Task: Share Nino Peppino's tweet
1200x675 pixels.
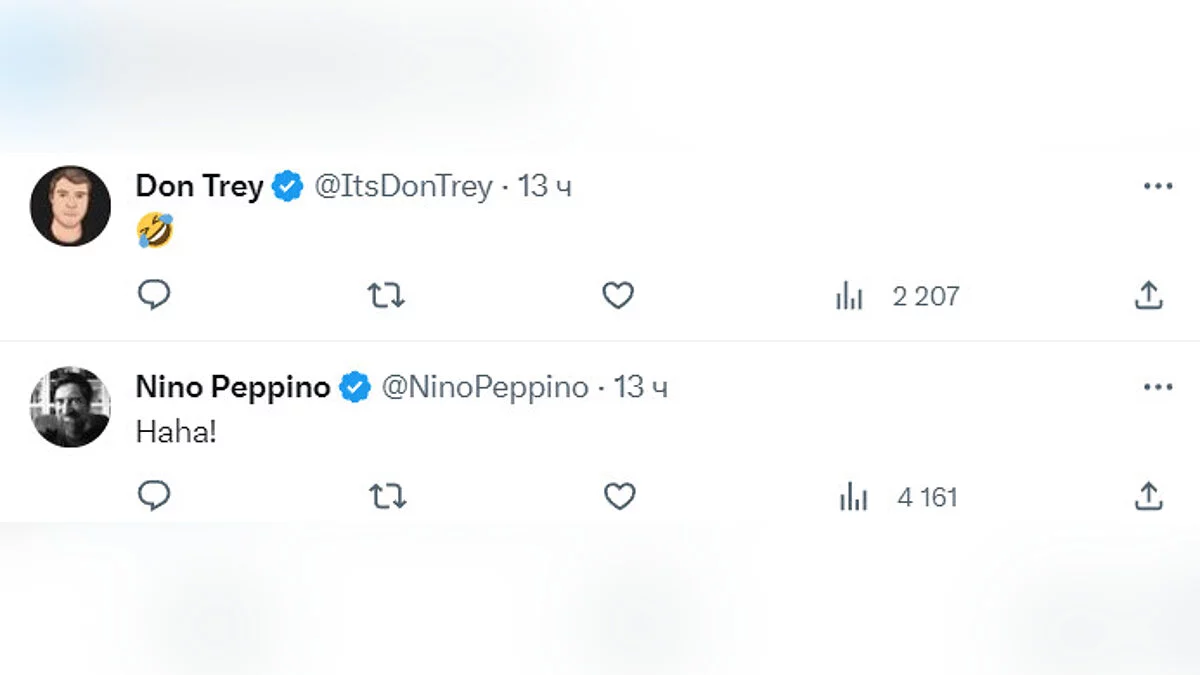Action: (1149, 496)
